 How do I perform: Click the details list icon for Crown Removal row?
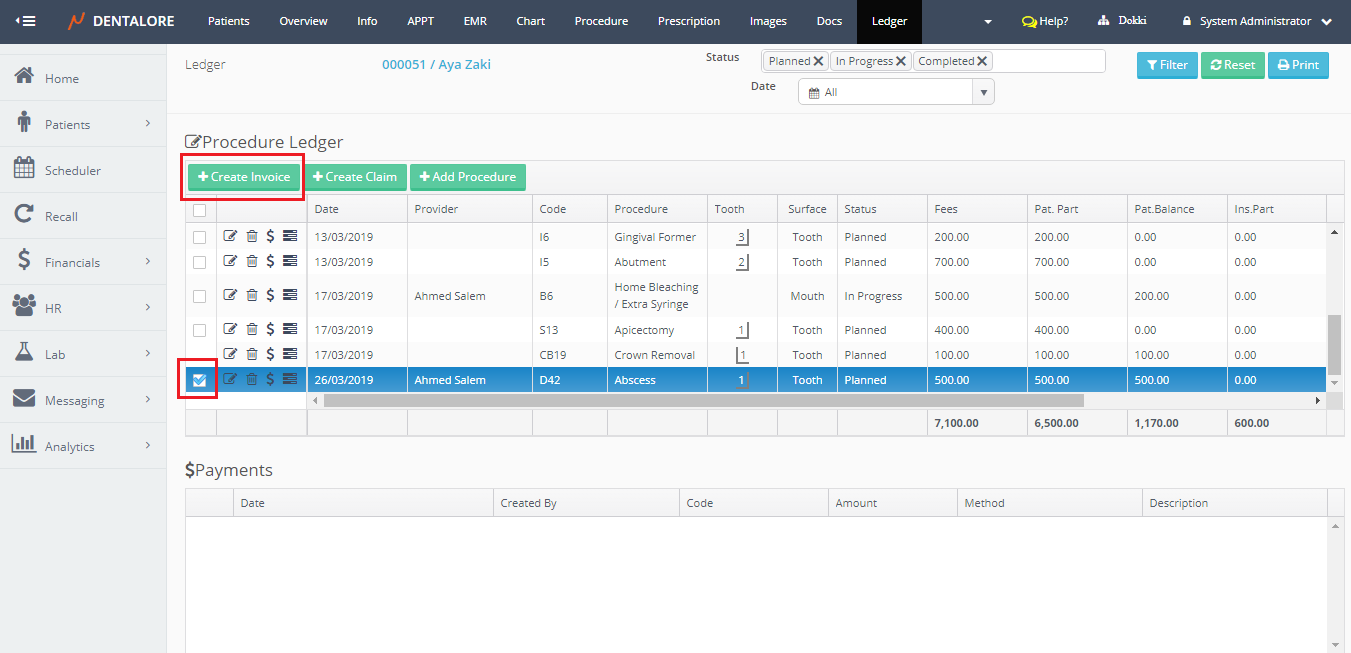pyautogui.click(x=290, y=354)
